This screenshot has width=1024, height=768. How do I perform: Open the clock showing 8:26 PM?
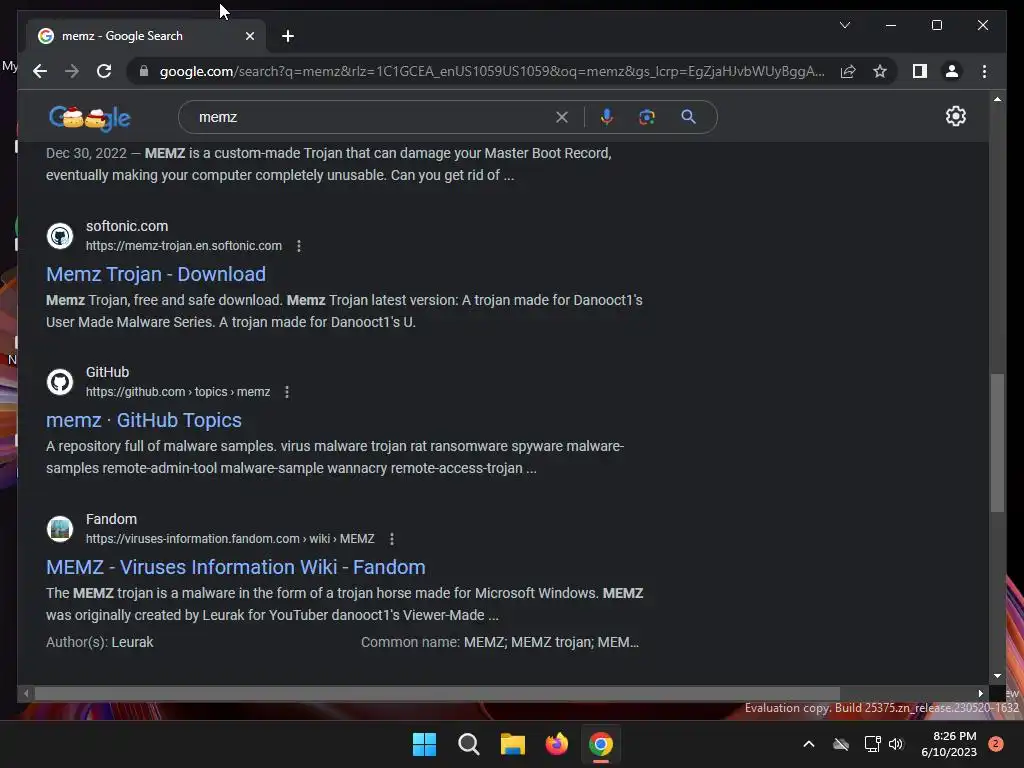949,744
